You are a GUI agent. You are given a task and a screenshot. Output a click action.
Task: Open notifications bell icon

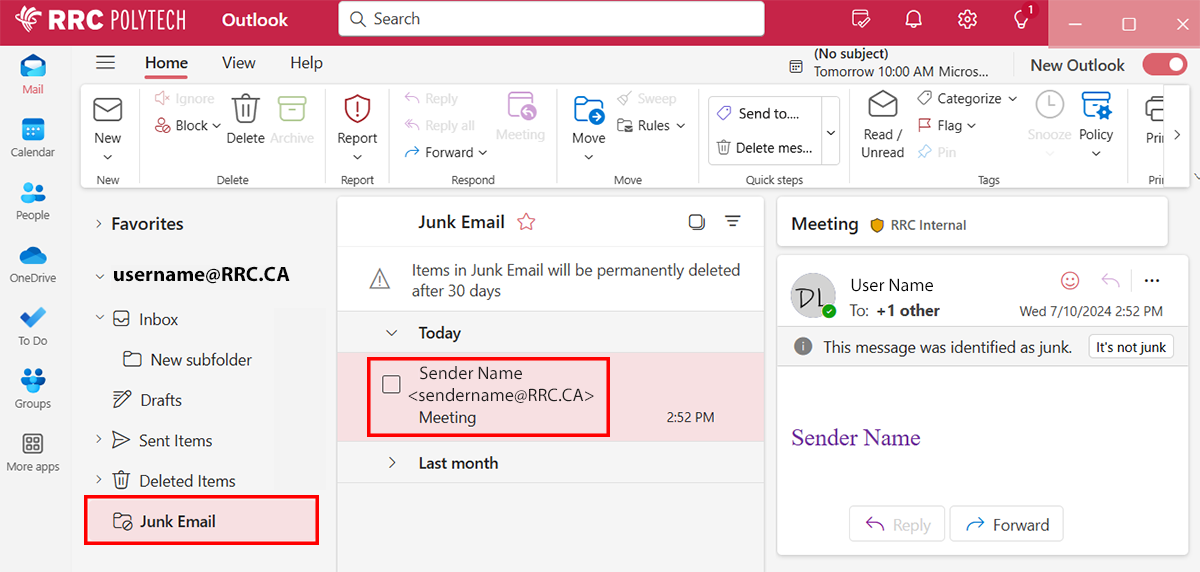913,19
